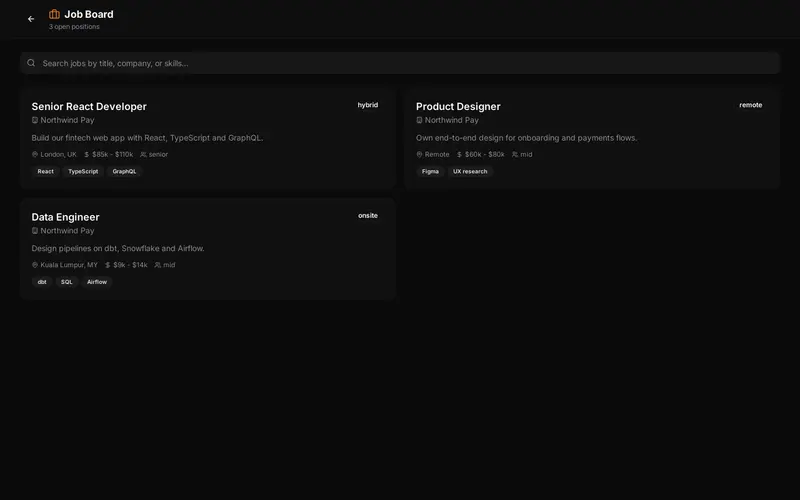Select the dbt skill tag
Viewport: 800px width, 500px height.
point(42,282)
